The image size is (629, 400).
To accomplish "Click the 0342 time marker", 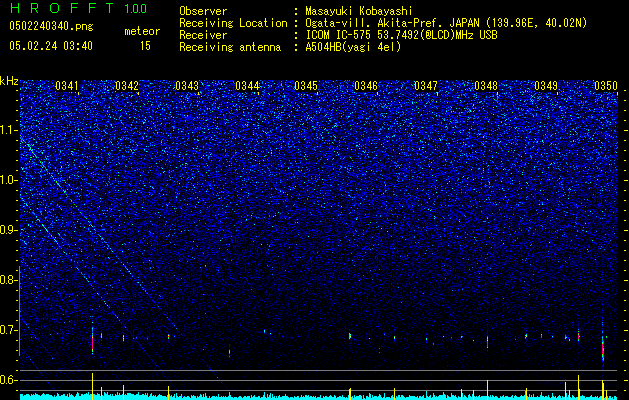I will tap(127, 85).
